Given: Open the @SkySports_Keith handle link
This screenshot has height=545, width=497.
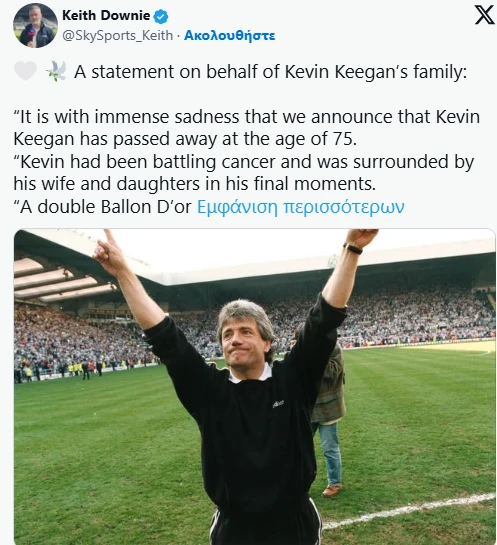Looking at the screenshot, I should pos(117,35).
